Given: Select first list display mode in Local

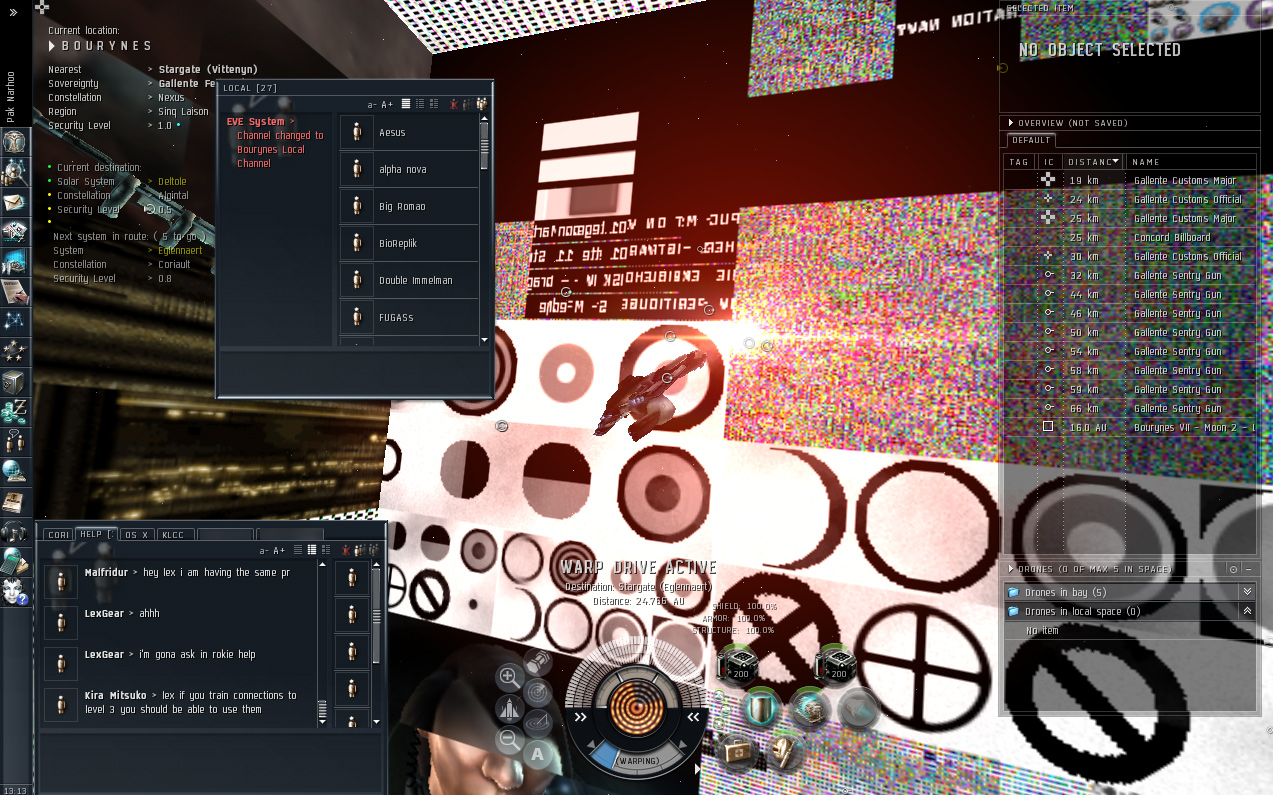Looking at the screenshot, I should pos(406,104).
